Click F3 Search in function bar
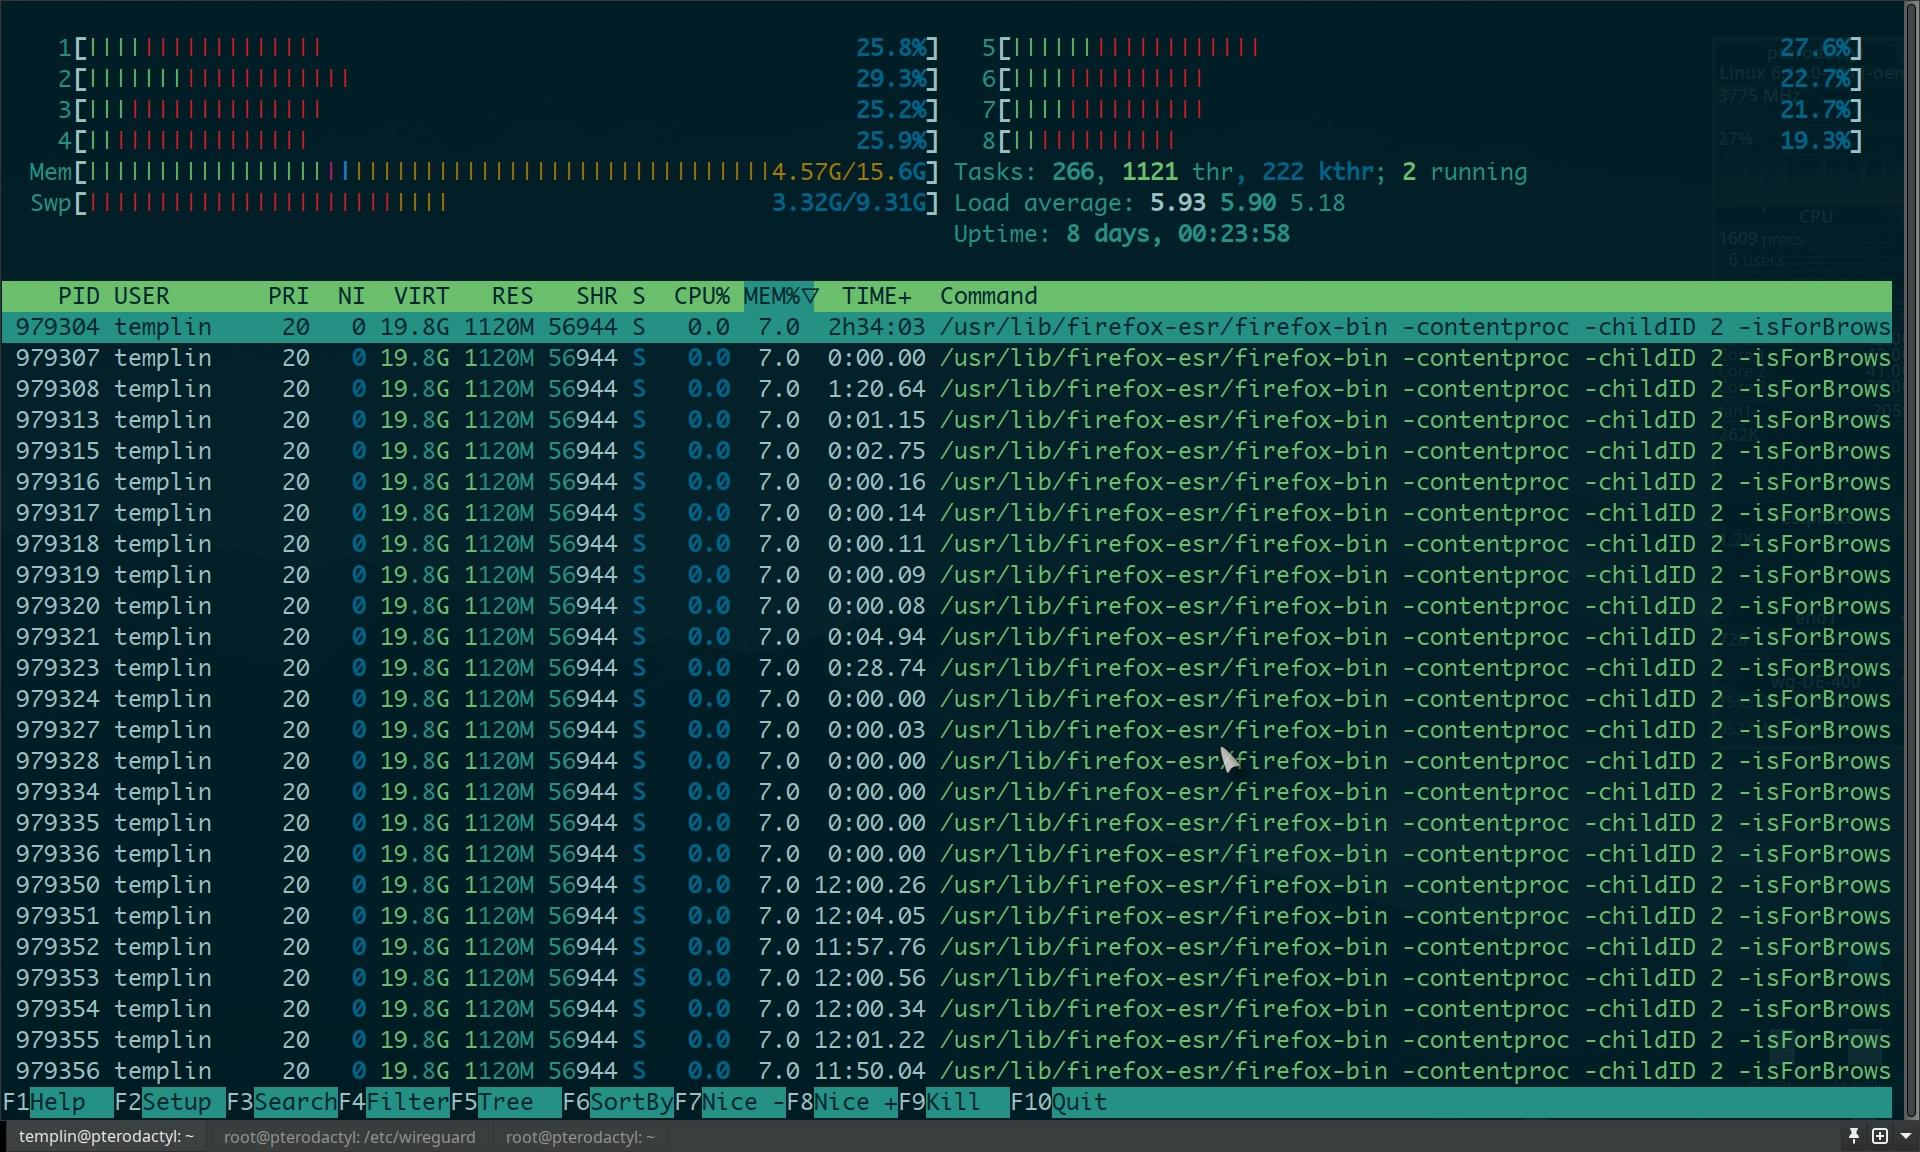1920x1152 pixels. pos(294,1102)
